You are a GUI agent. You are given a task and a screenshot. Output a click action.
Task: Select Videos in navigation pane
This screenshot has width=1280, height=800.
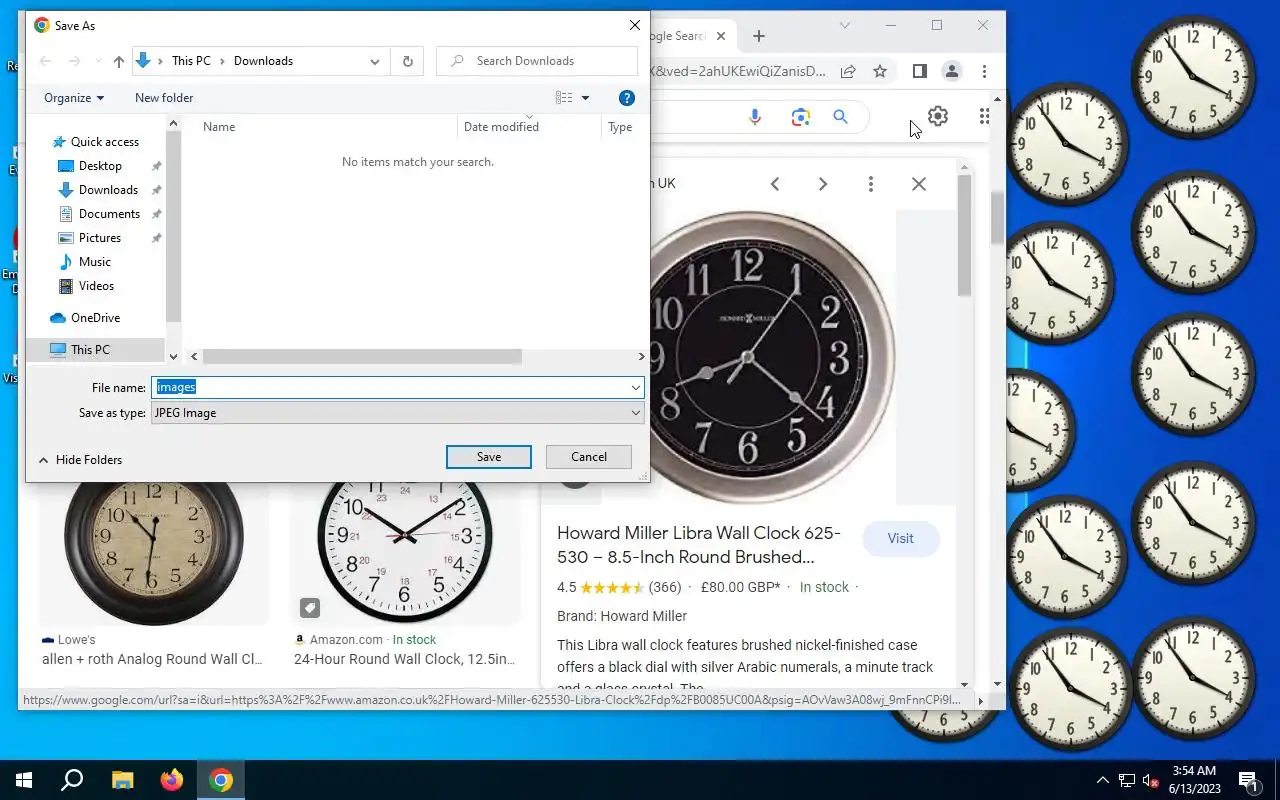(96, 286)
